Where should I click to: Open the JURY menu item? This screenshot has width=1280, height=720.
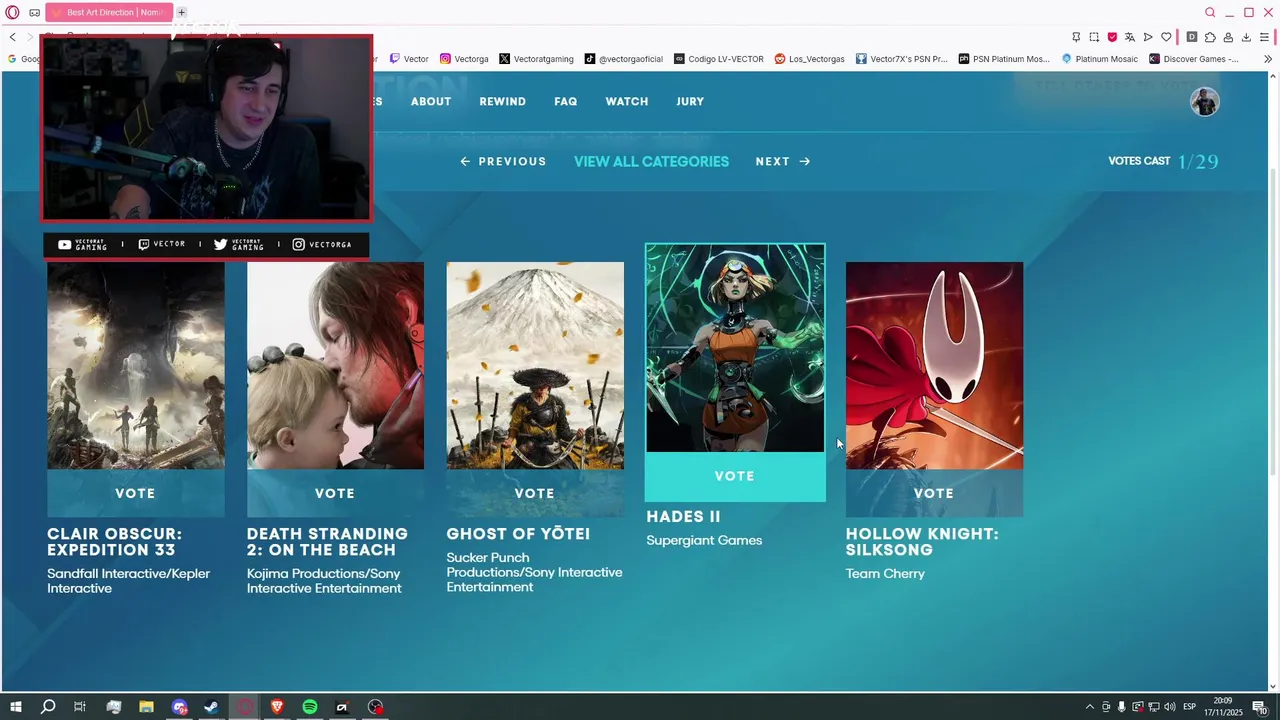[690, 102]
